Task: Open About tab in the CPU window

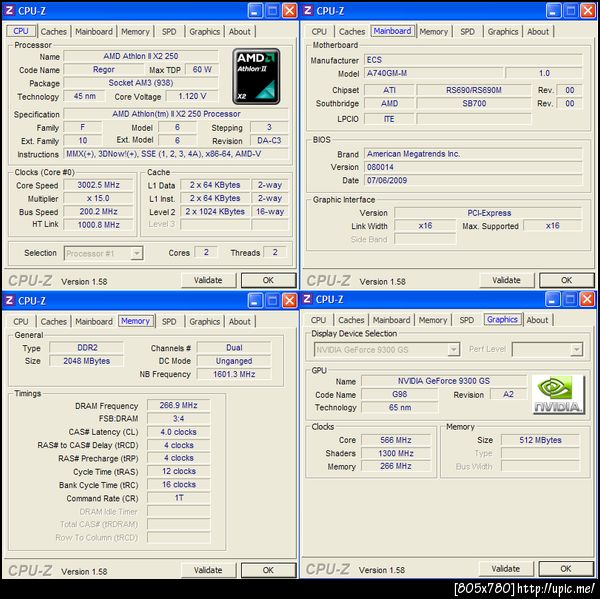Action: click(x=240, y=31)
